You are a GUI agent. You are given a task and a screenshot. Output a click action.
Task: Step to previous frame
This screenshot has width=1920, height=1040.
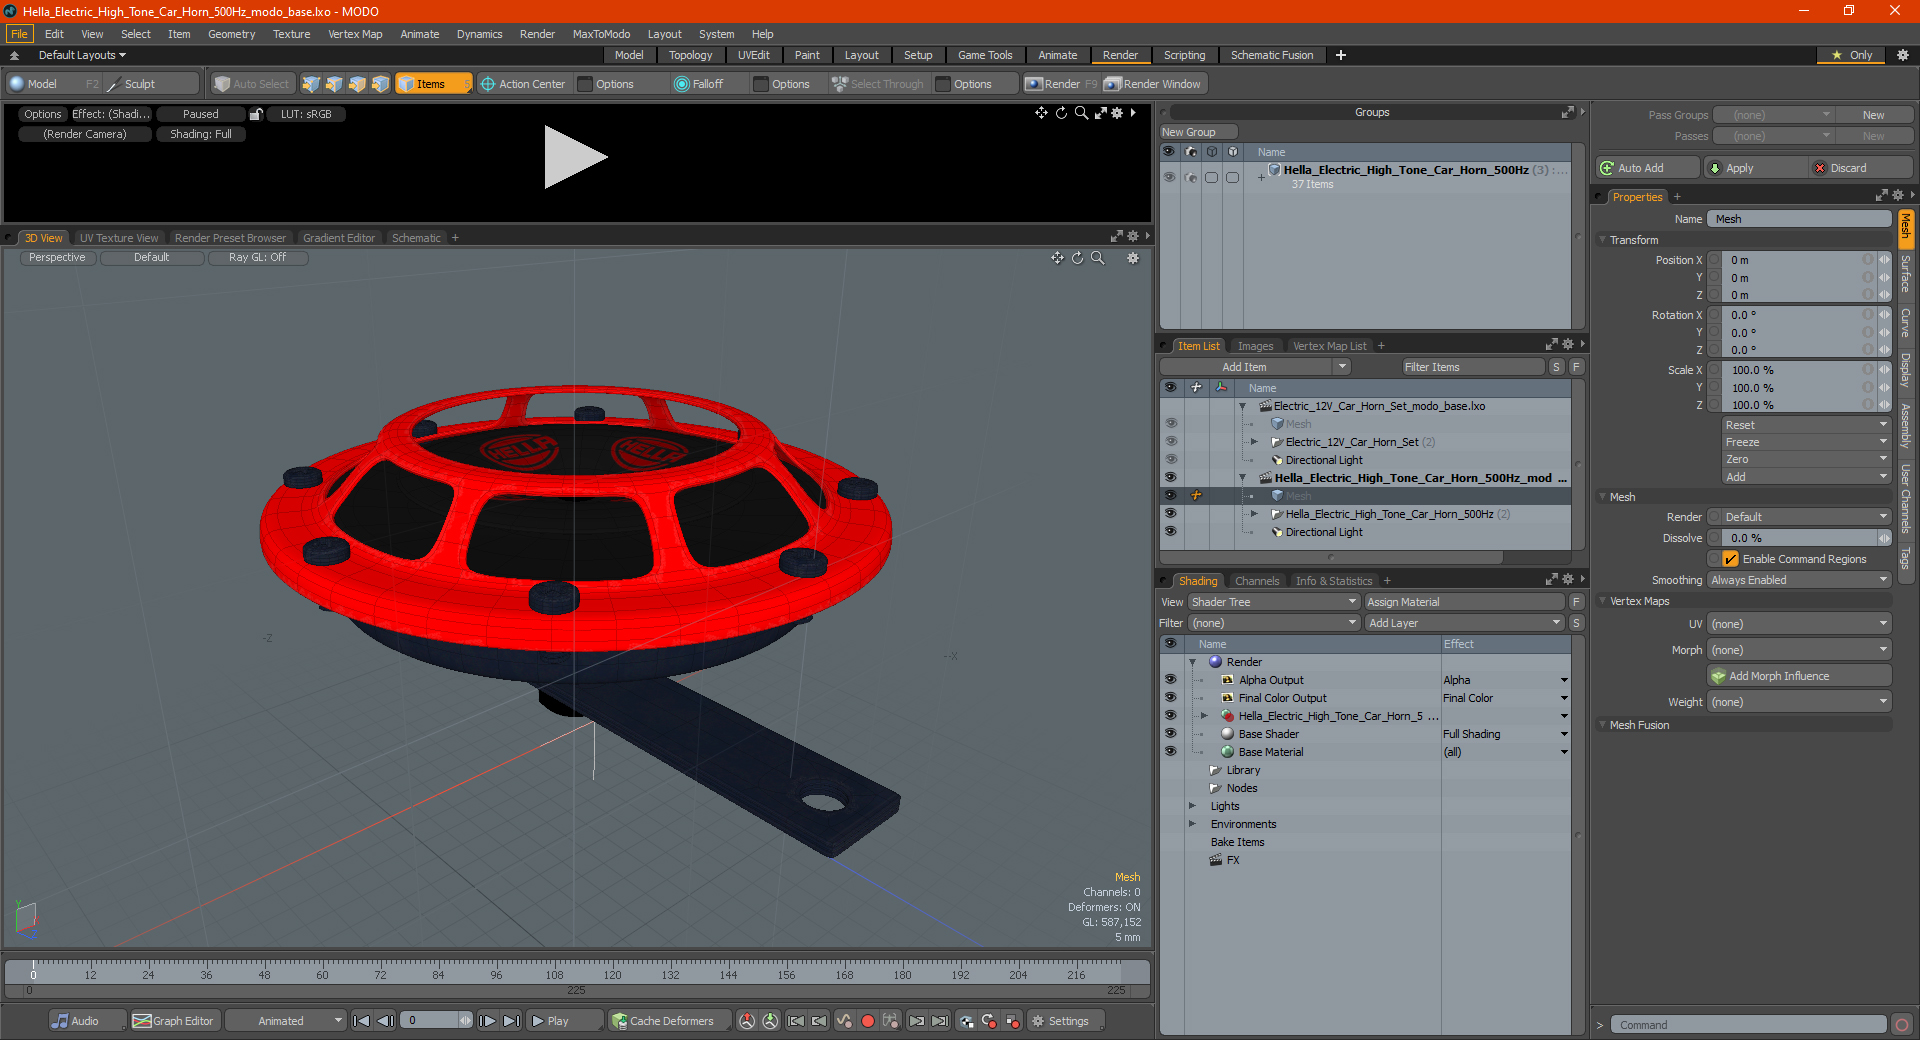point(385,1021)
